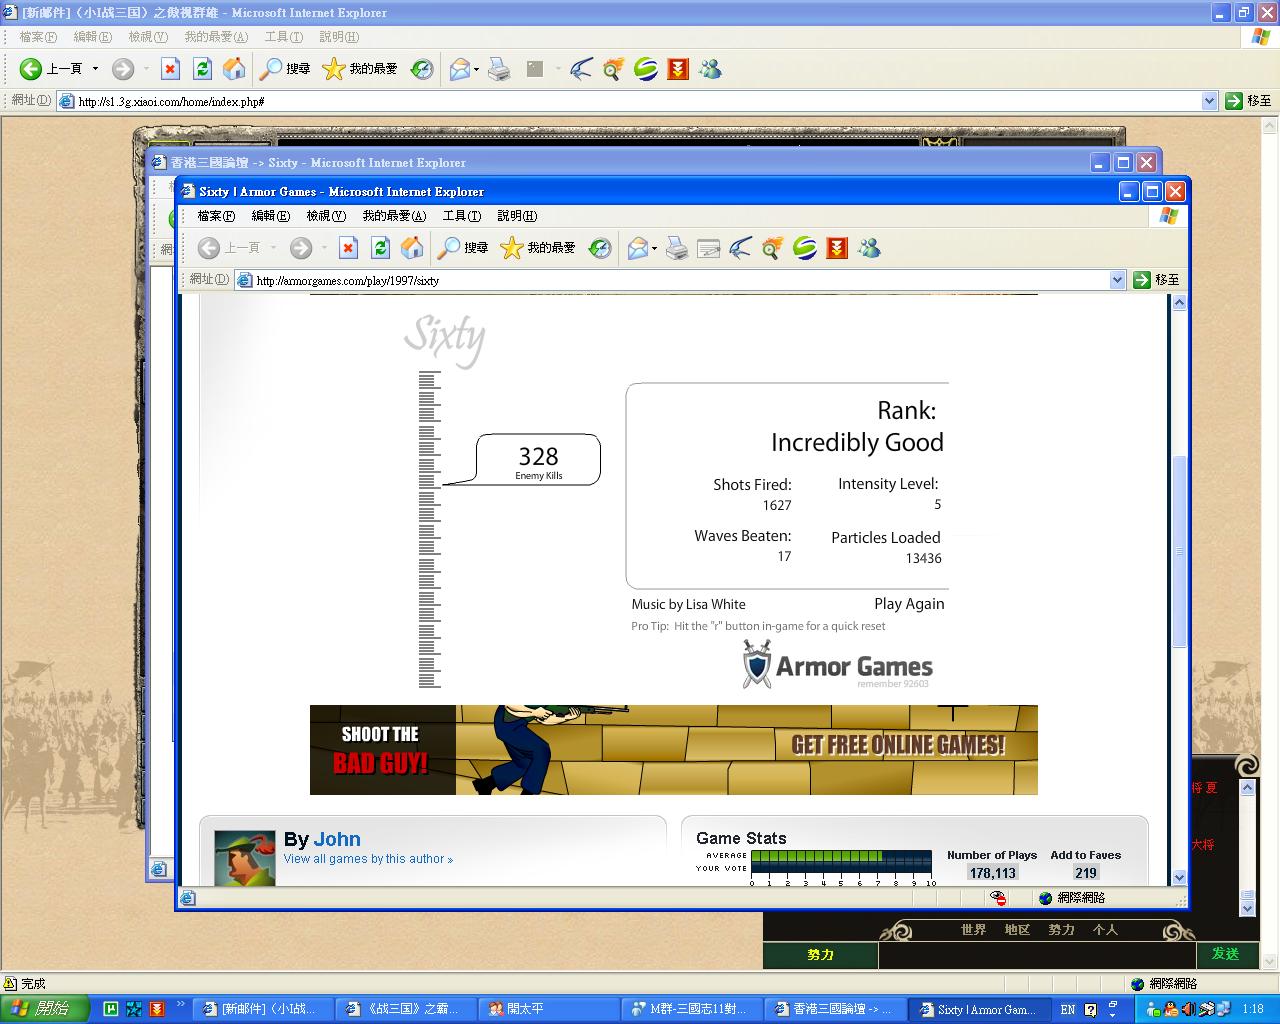Go to the Home page in the Sixty window
This screenshot has height=1024, width=1280.
(x=412, y=248)
